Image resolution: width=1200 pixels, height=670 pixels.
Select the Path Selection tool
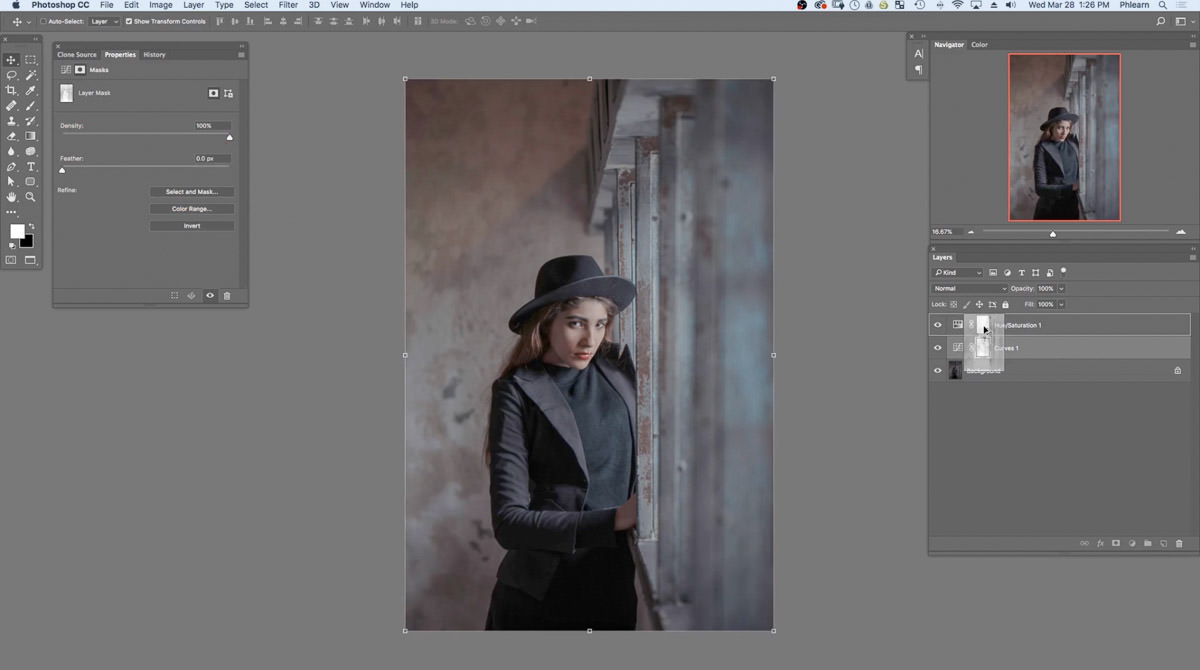click(11, 182)
